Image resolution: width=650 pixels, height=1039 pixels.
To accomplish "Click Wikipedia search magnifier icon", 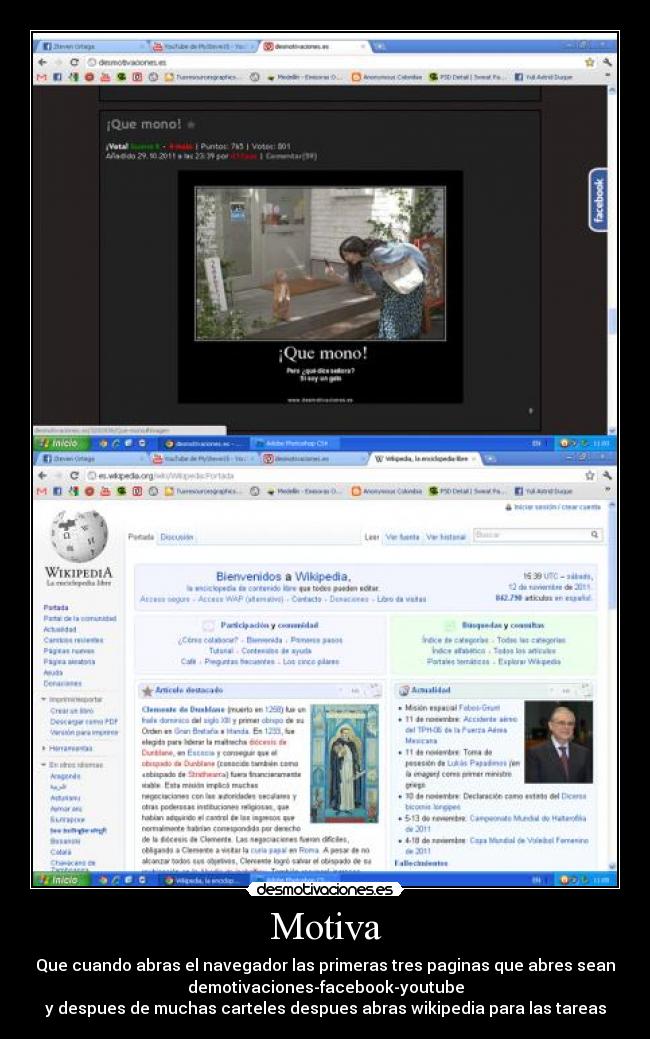I will coord(594,535).
